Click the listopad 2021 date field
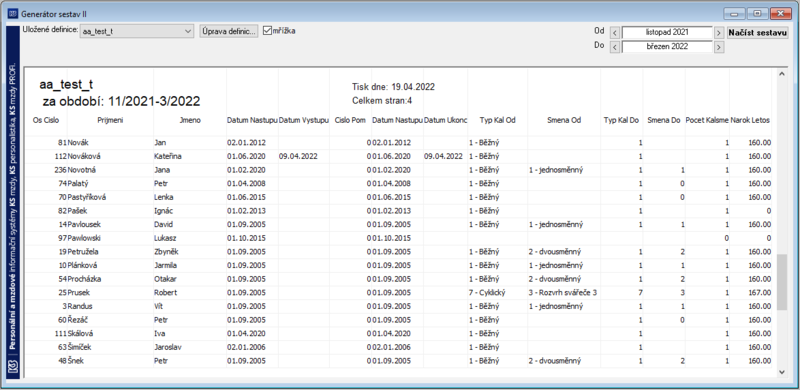 pos(667,32)
